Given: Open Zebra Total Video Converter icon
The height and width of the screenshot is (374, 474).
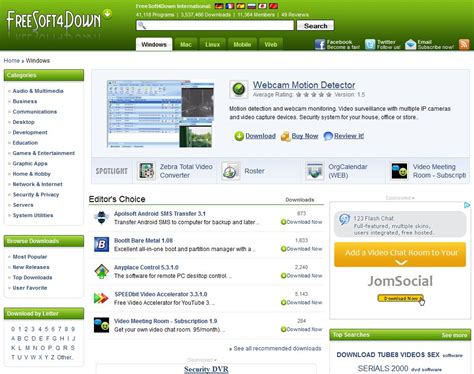Looking at the screenshot, I should coord(146,171).
